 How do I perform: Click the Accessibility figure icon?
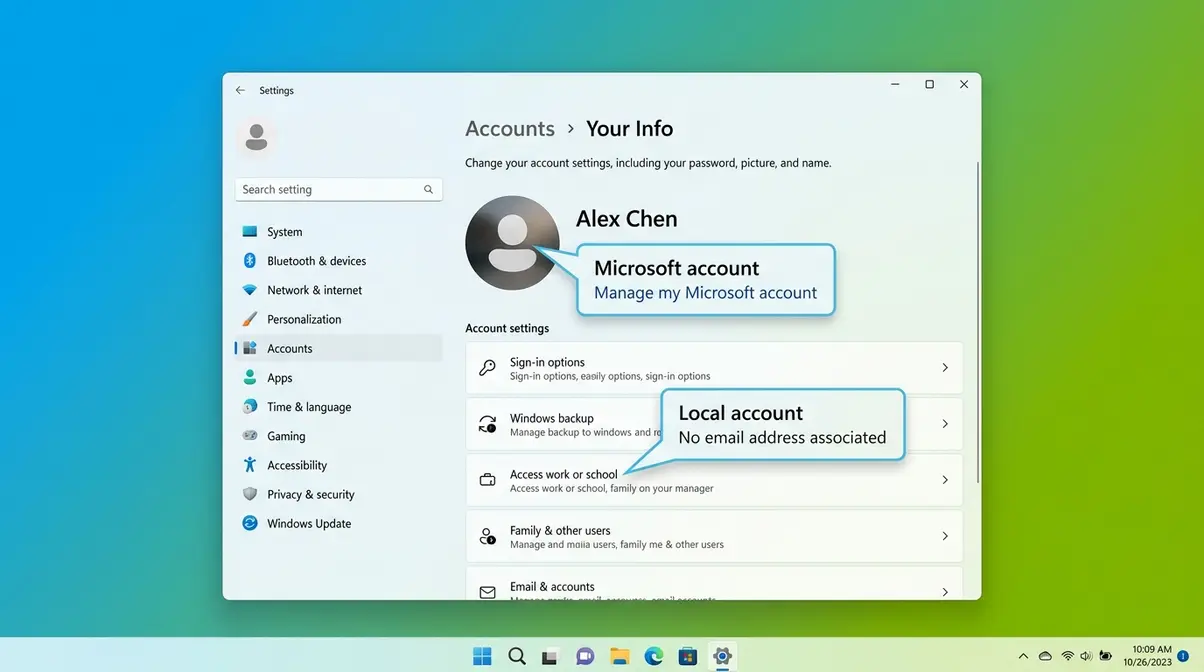(250, 465)
